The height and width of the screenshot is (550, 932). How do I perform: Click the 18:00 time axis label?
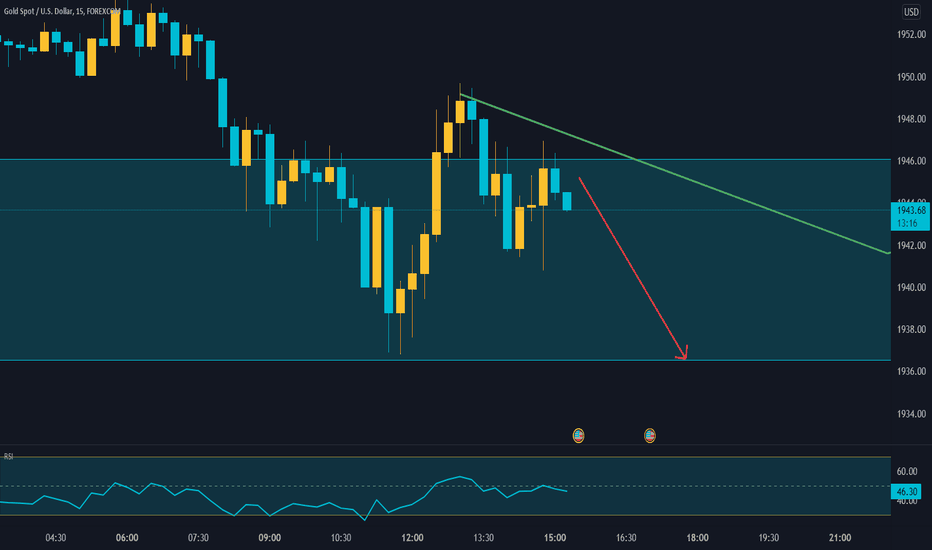point(698,538)
